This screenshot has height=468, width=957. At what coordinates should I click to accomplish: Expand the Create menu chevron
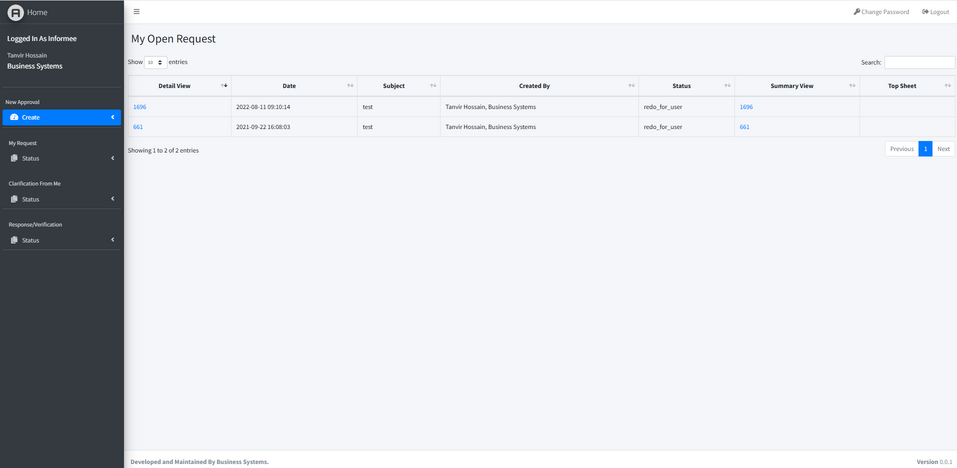pyautogui.click(x=113, y=117)
